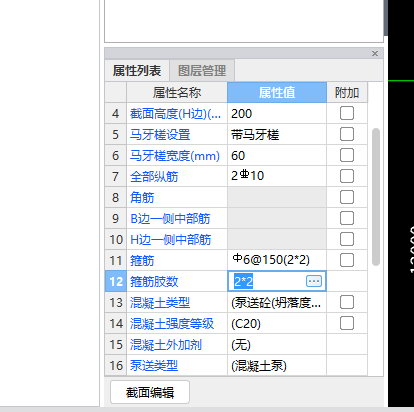Select the 属性值 column header
This screenshot has height=412, width=414.
coord(277,92)
